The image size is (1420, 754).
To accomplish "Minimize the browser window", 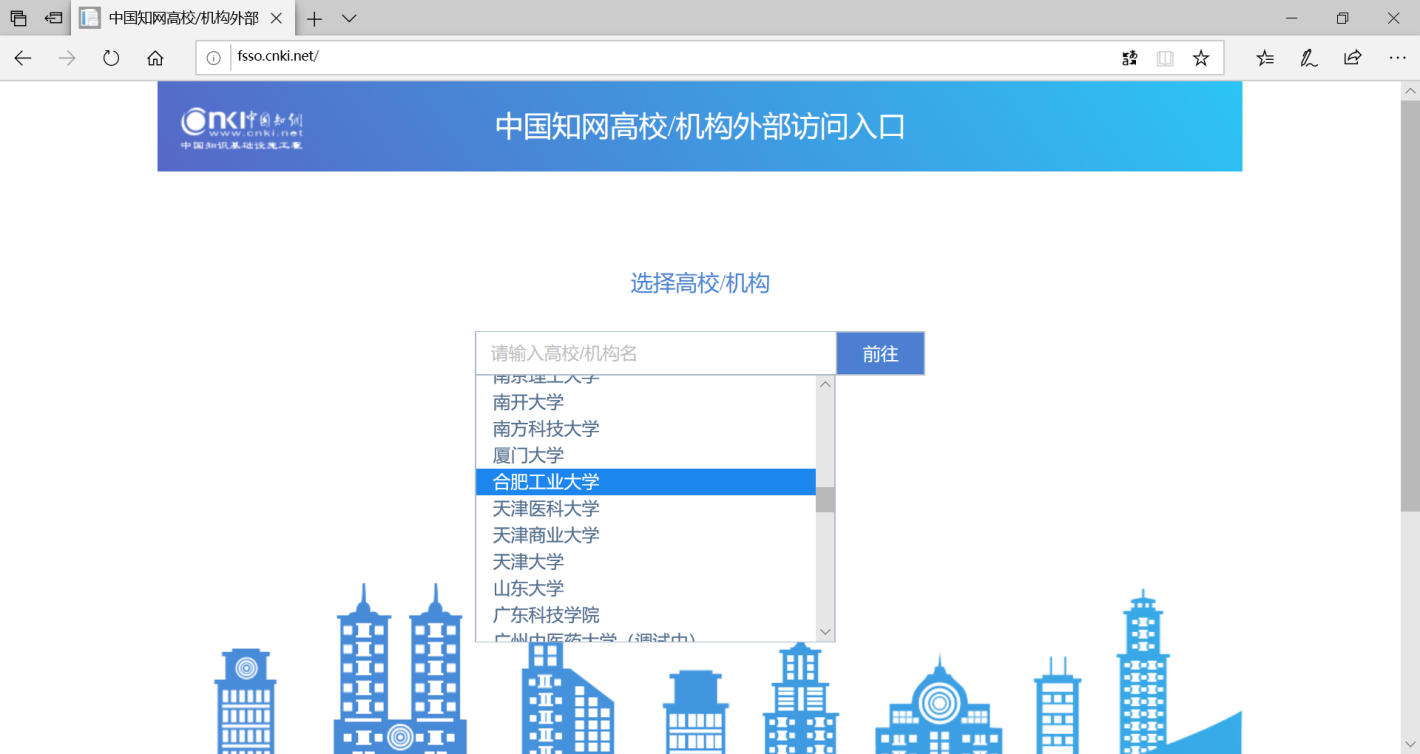I will pos(1292,18).
